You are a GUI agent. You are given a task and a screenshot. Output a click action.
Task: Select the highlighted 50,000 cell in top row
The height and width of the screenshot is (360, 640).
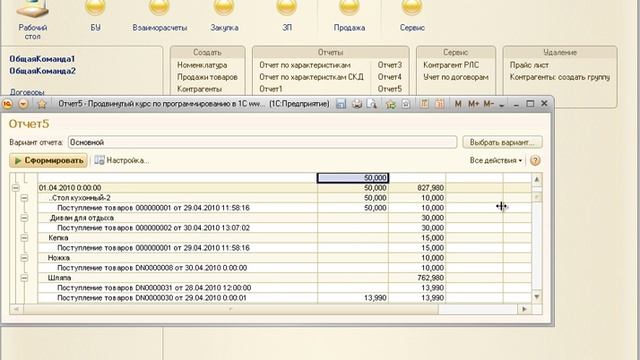(x=353, y=178)
